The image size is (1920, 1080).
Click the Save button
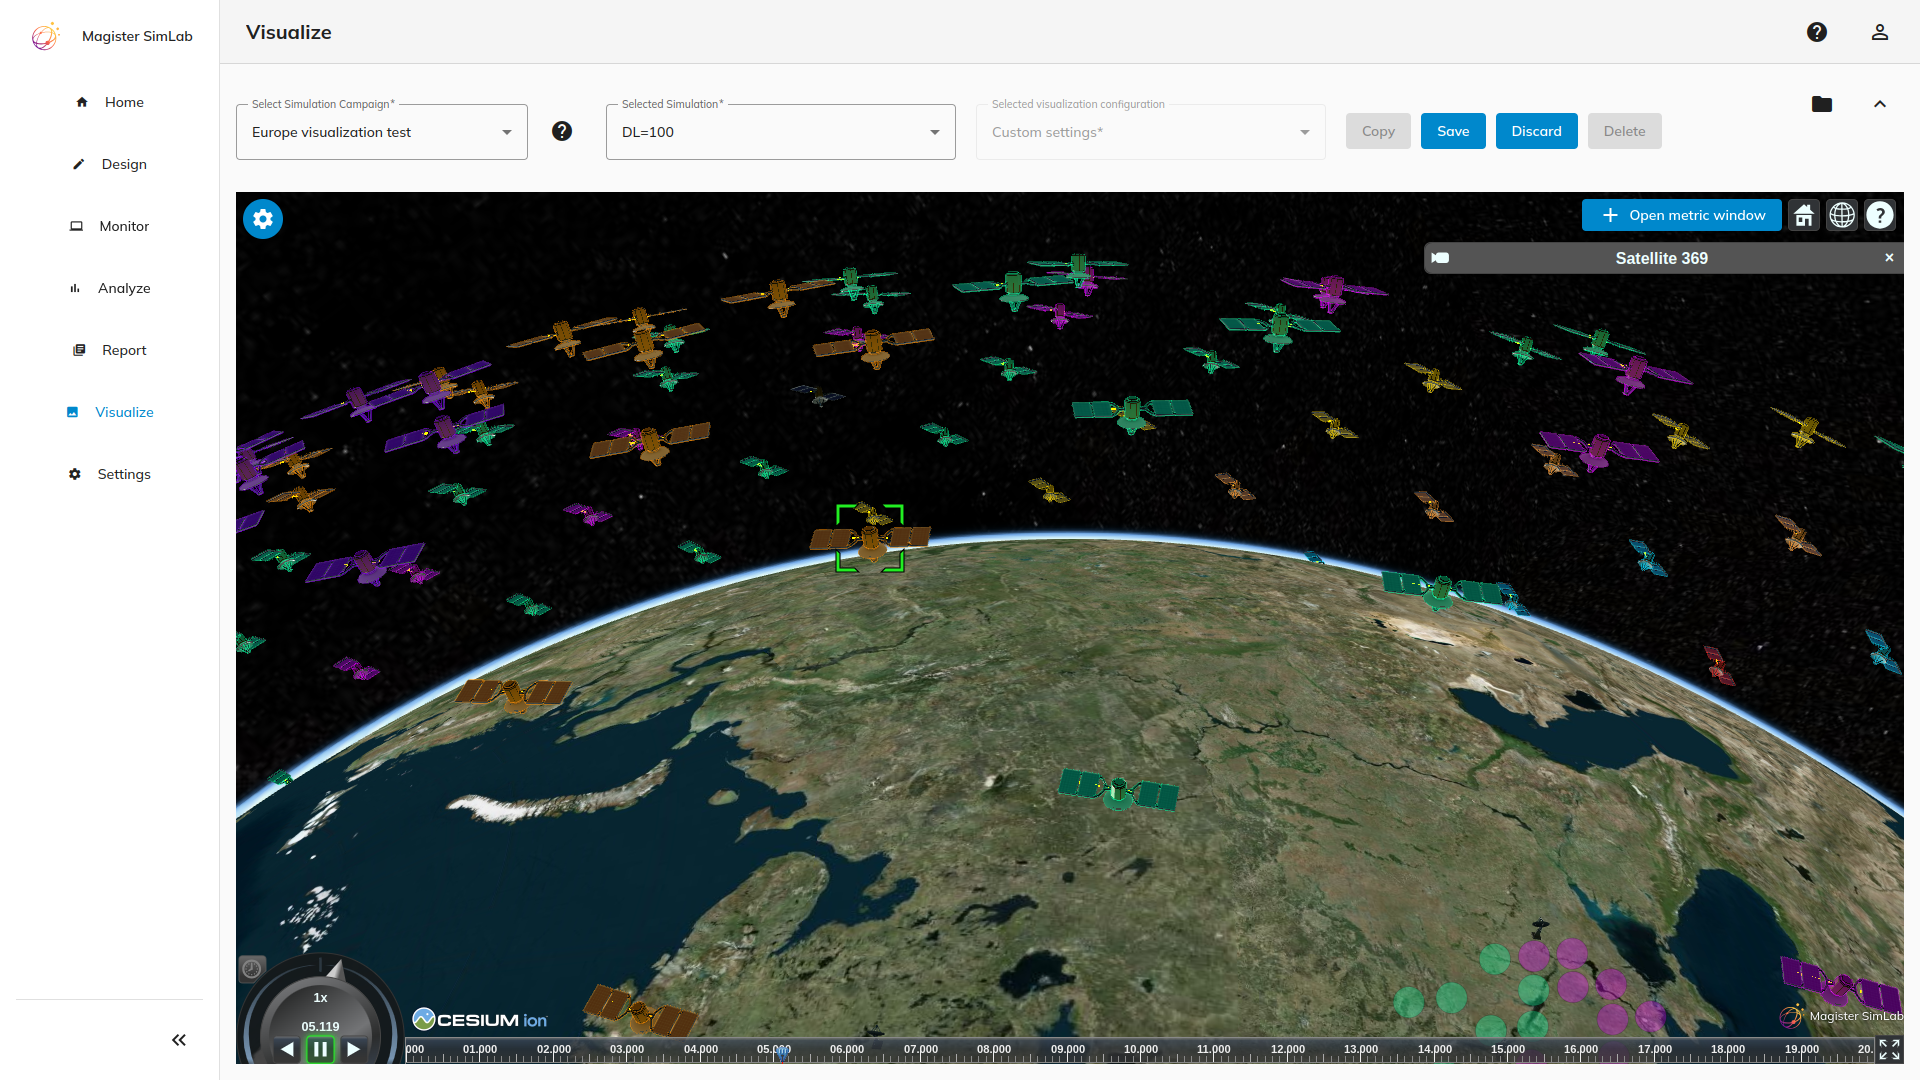coord(1453,131)
